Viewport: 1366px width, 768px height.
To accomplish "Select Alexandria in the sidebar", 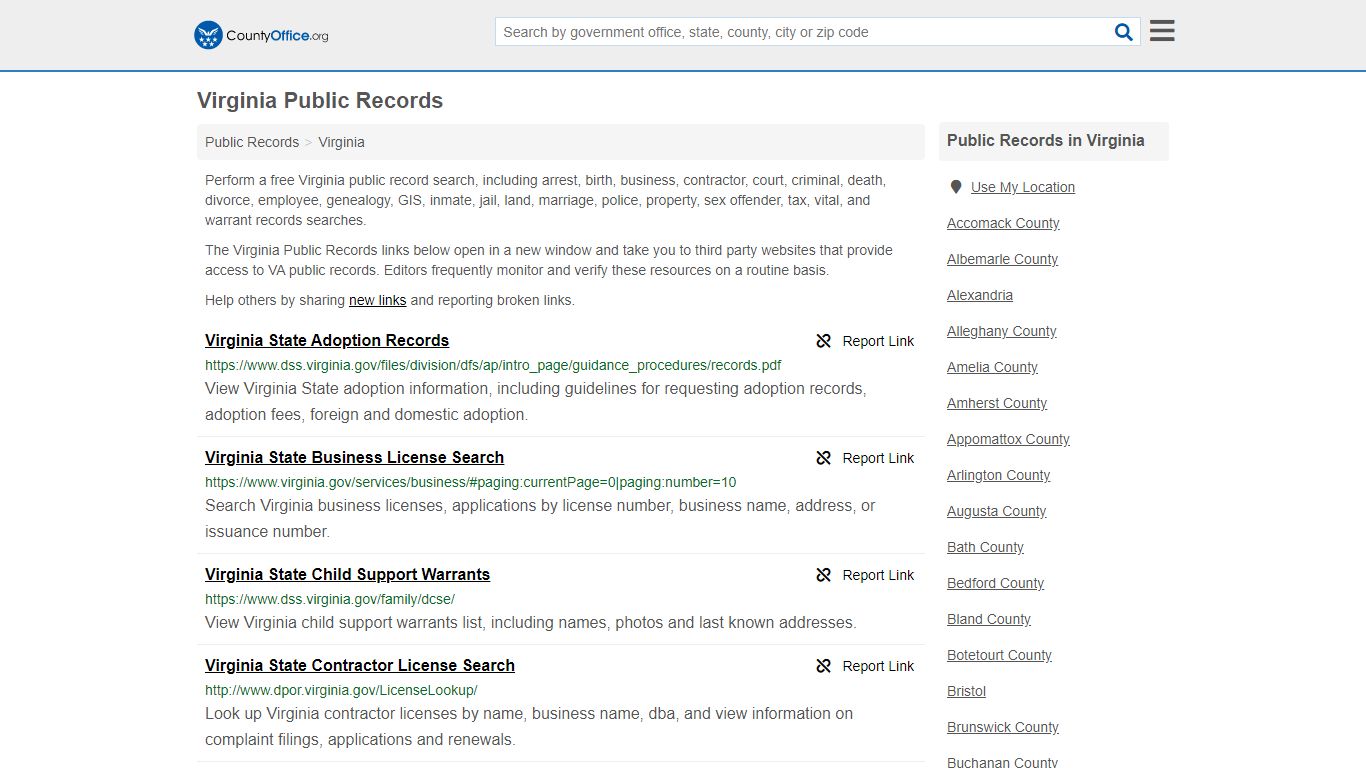I will pyautogui.click(x=980, y=295).
